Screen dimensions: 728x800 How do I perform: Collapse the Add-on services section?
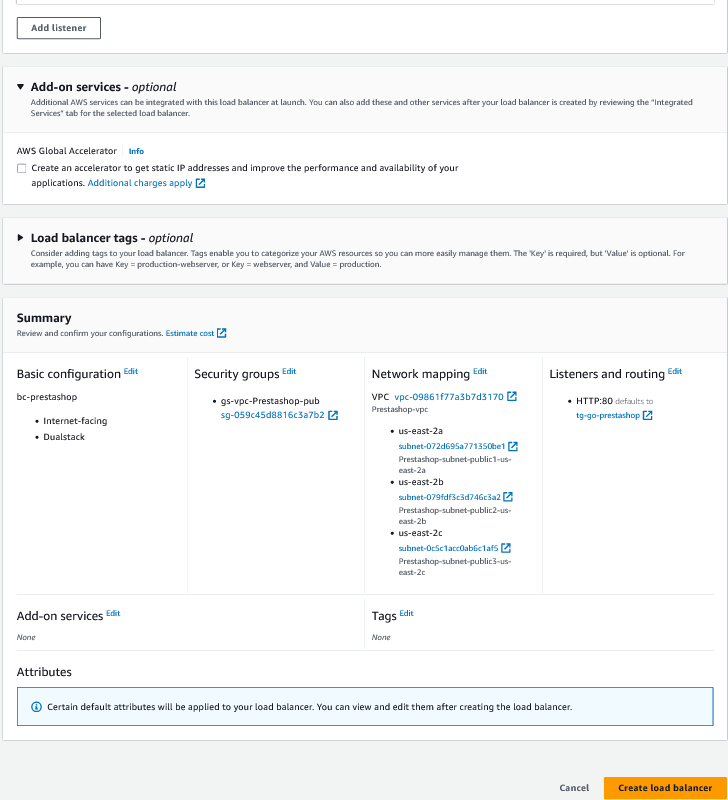(21, 87)
